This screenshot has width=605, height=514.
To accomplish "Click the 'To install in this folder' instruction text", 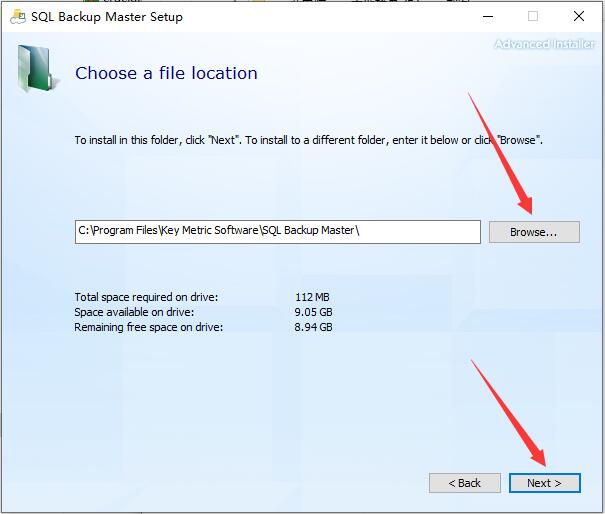I will pyautogui.click(x=309, y=140).
